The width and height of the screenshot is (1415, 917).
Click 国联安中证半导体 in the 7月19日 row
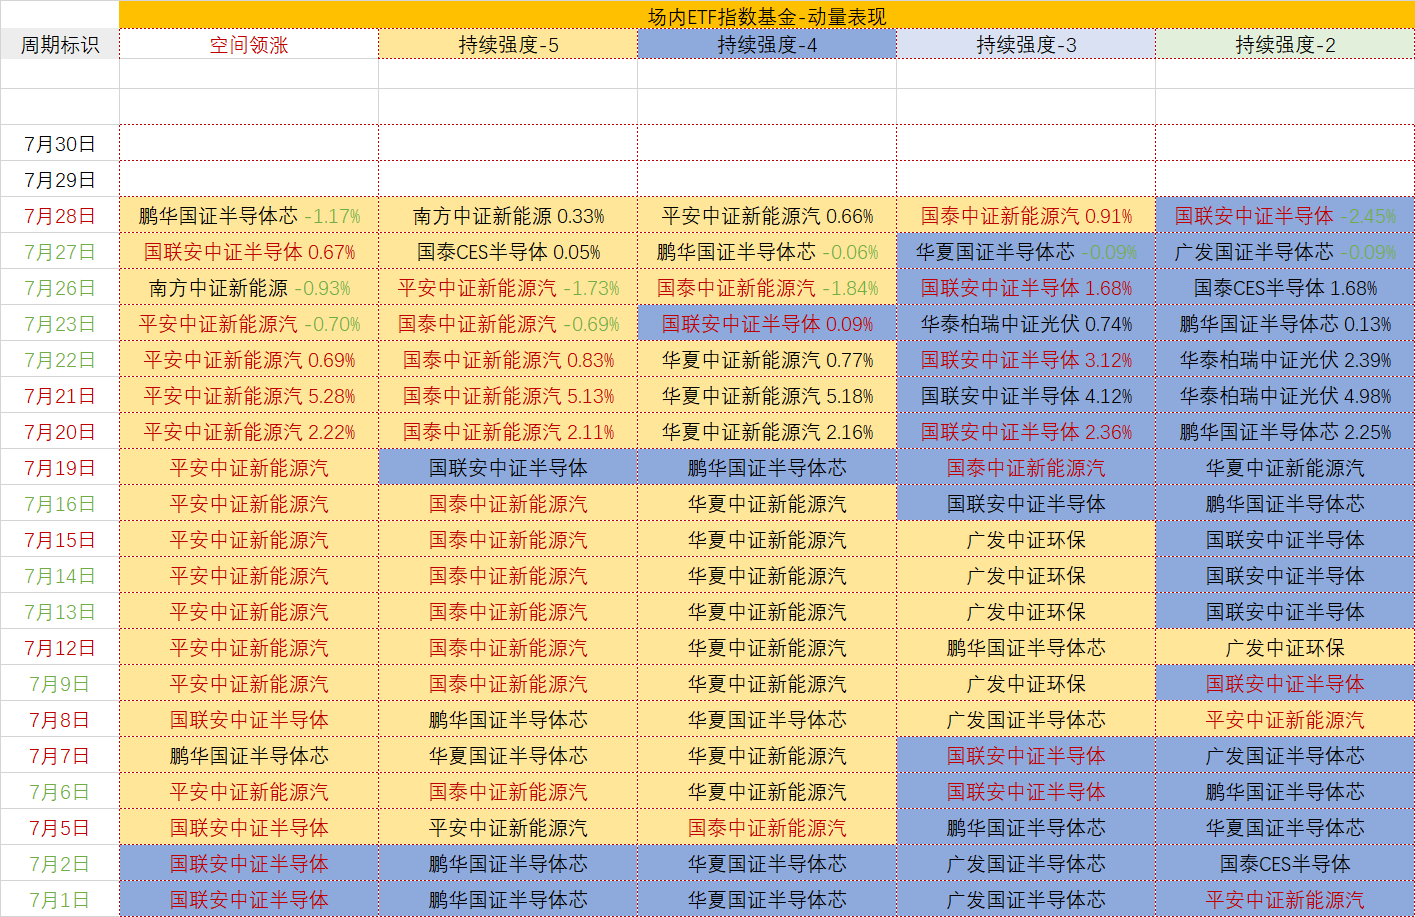pos(508,468)
